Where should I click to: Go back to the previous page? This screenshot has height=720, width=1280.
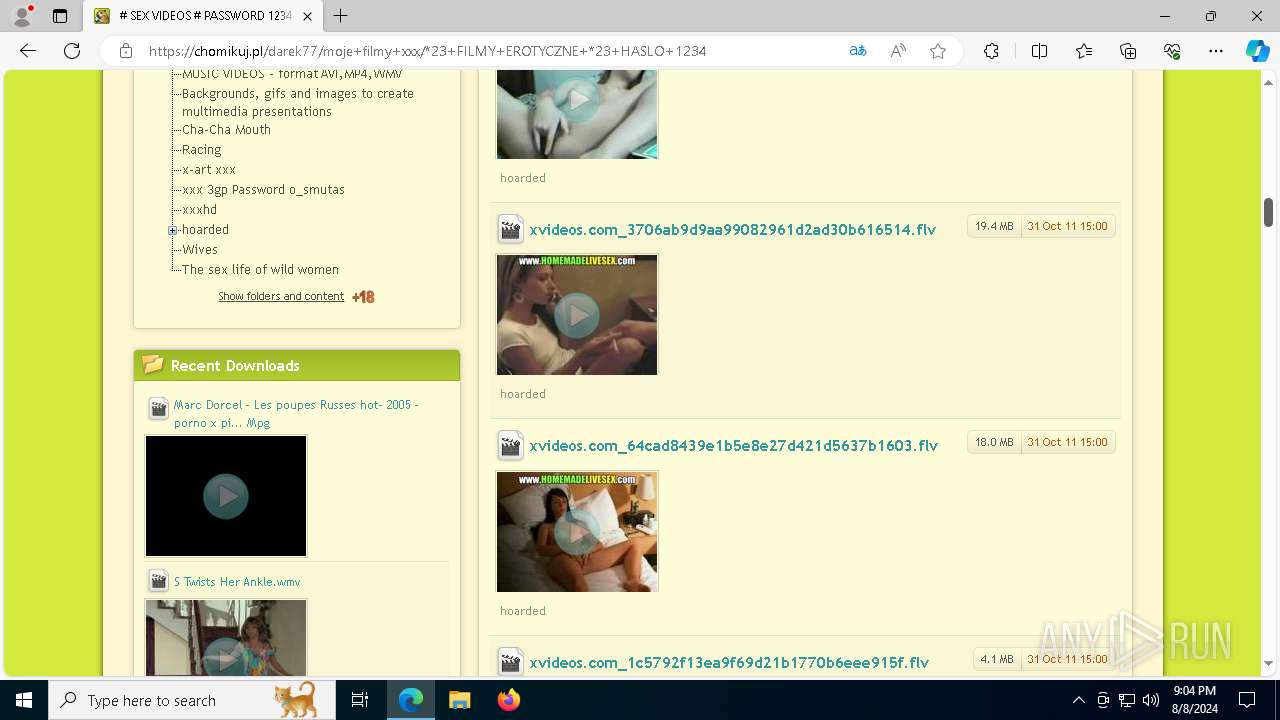28,51
